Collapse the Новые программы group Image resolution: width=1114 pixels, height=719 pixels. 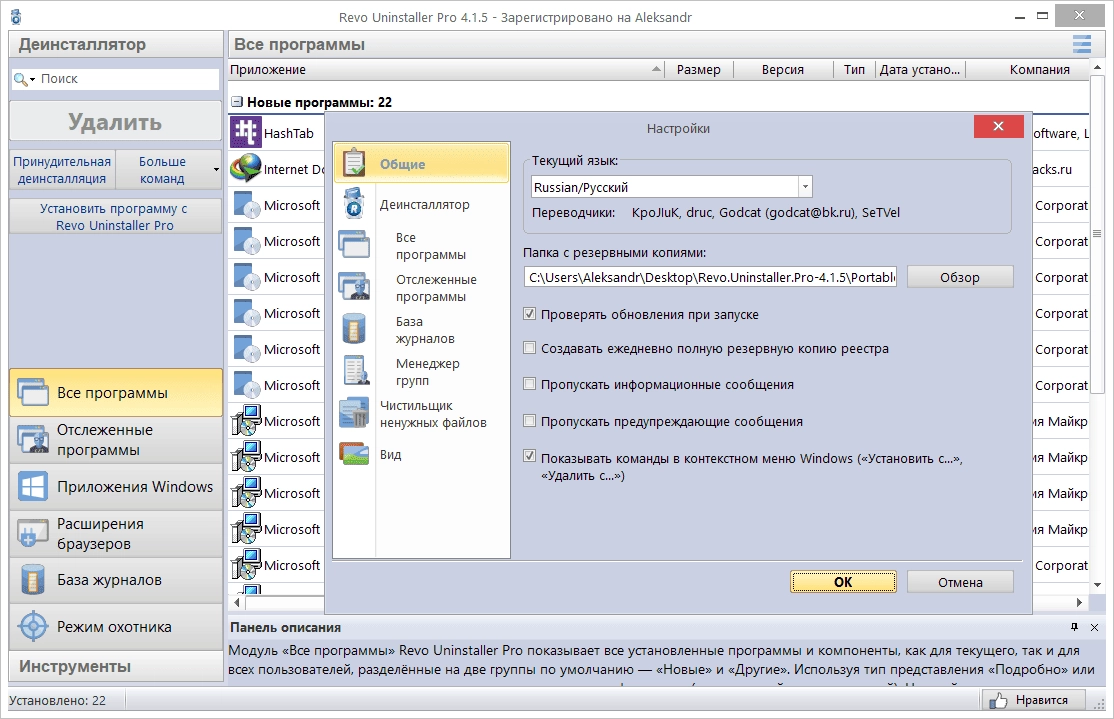pyautogui.click(x=237, y=102)
